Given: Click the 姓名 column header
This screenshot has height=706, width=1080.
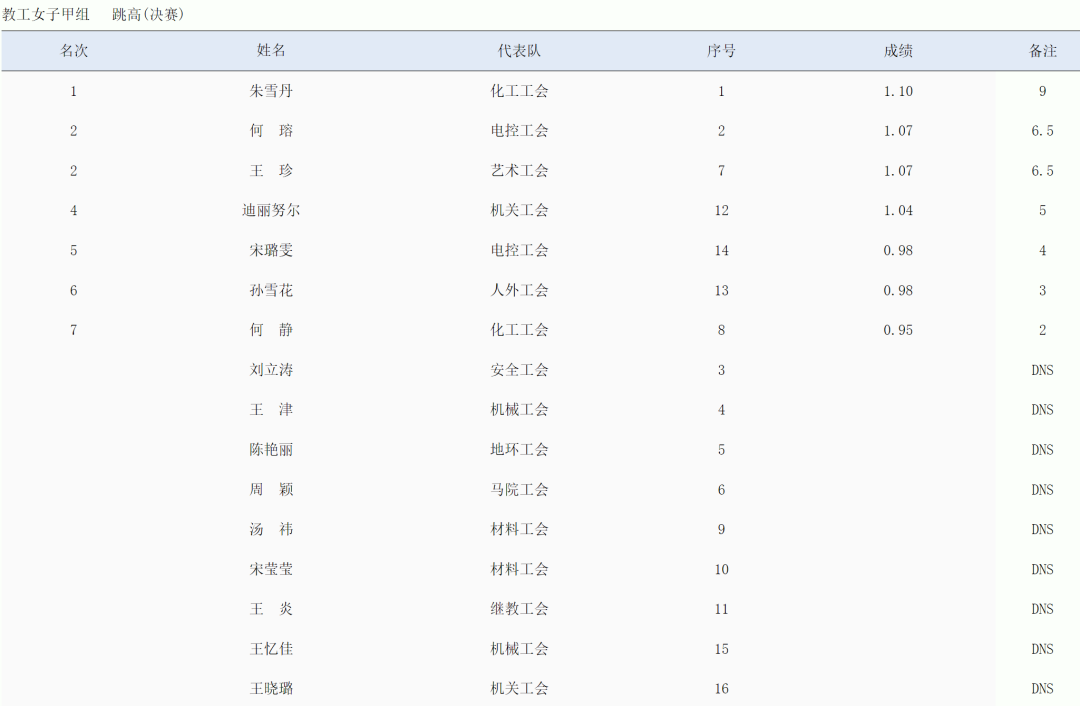Looking at the screenshot, I should point(271,51).
